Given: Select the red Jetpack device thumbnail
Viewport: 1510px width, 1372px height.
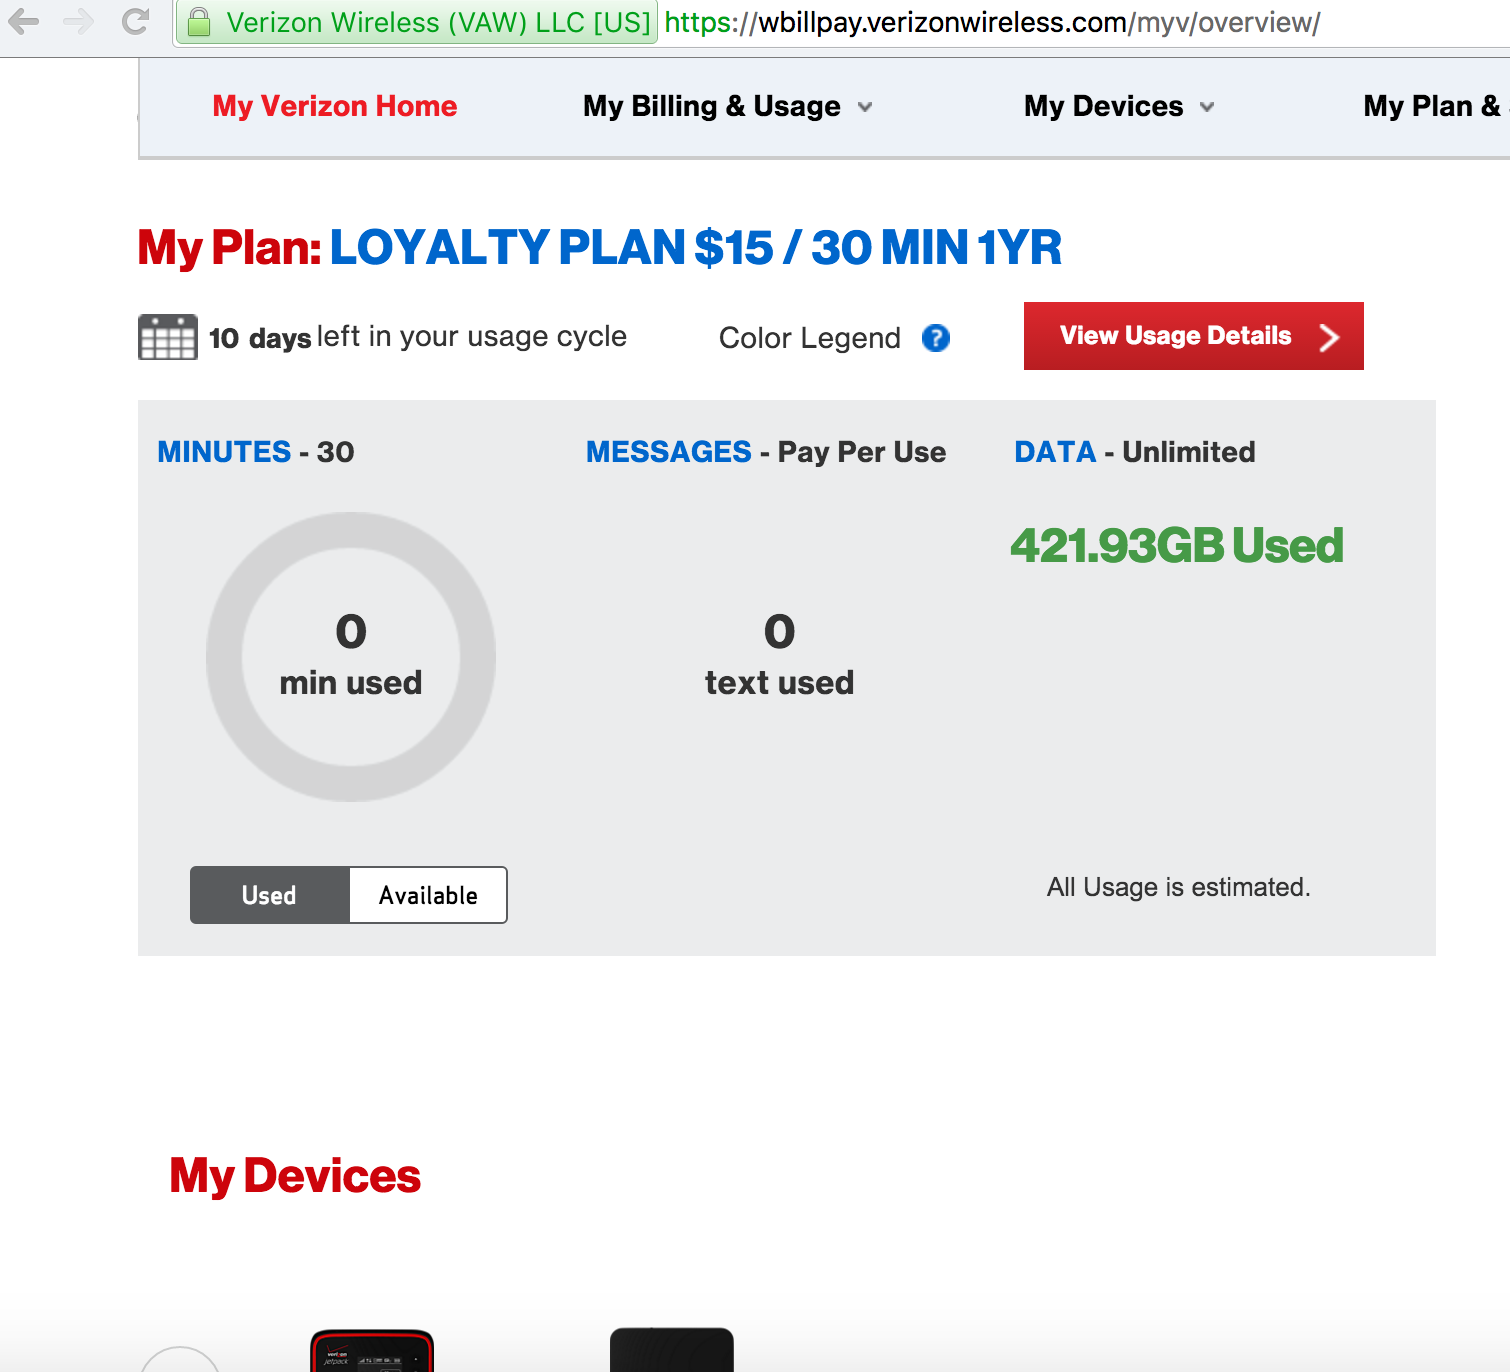Looking at the screenshot, I should point(372,1350).
